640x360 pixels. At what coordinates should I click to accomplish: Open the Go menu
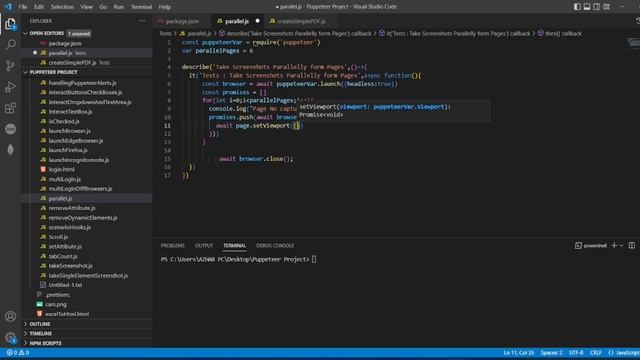pyautogui.click(x=103, y=7)
